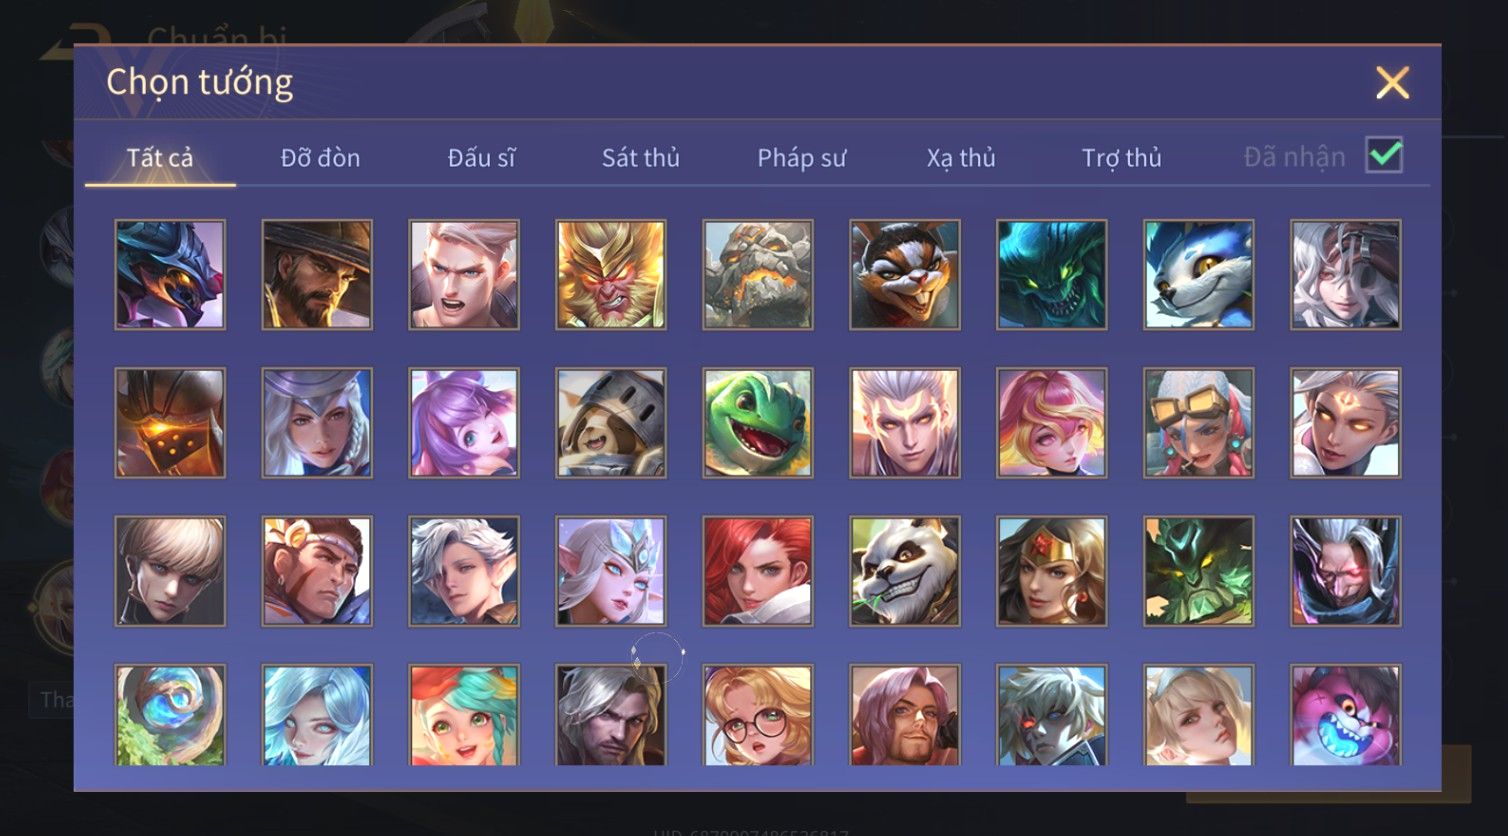Toggle the Đã nhận checkbox
Viewport: 1508px width, 836px height.
(1385, 156)
